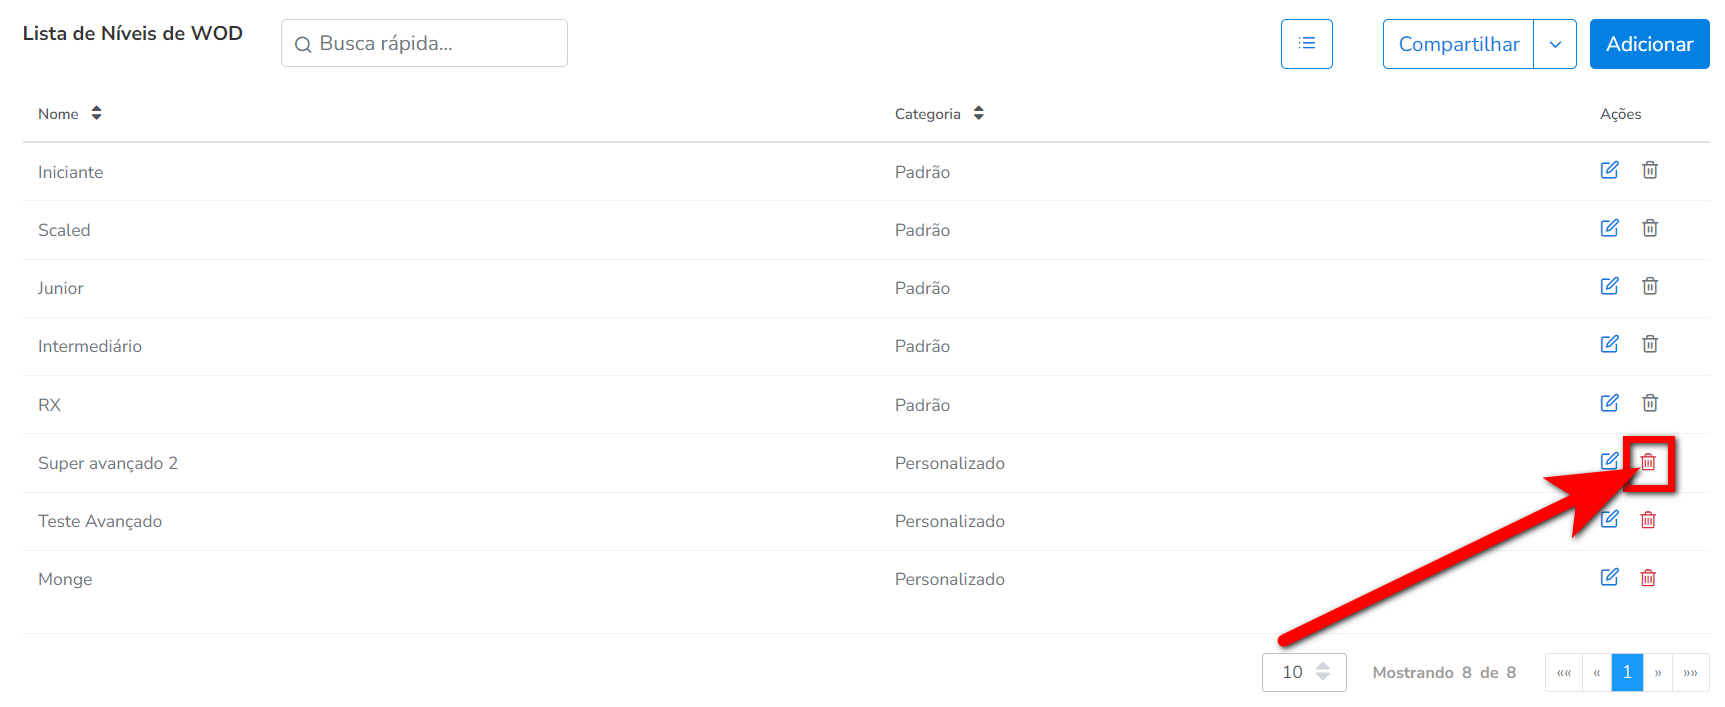Image resolution: width=1725 pixels, height=707 pixels.
Task: Click the Adicionar button
Action: pyautogui.click(x=1649, y=44)
